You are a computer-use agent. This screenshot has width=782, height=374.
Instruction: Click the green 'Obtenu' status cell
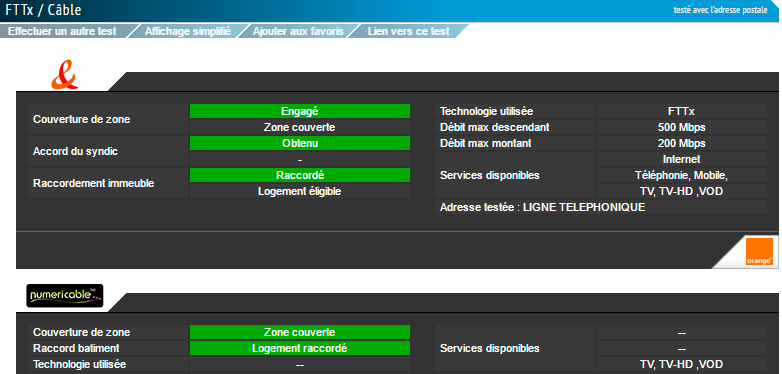pos(300,143)
